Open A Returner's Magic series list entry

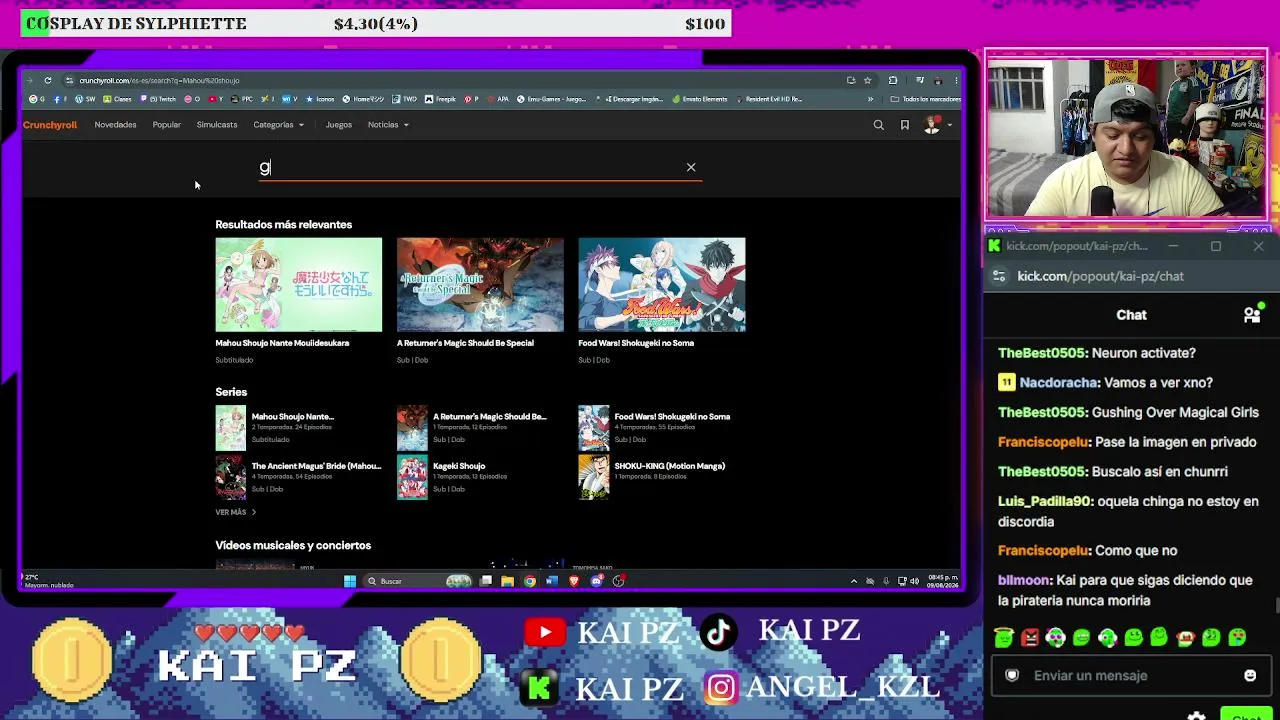[480, 427]
